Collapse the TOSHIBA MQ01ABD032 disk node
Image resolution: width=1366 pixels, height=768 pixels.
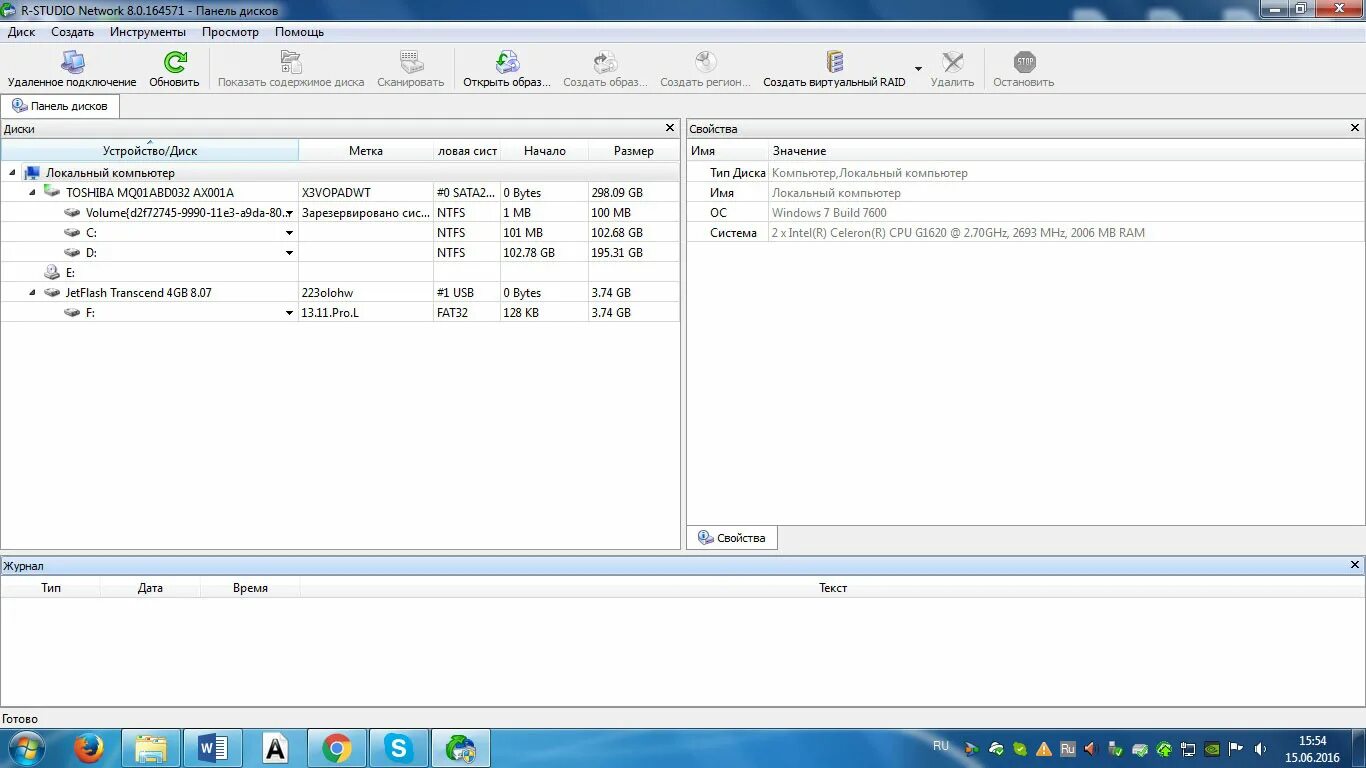pos(32,192)
